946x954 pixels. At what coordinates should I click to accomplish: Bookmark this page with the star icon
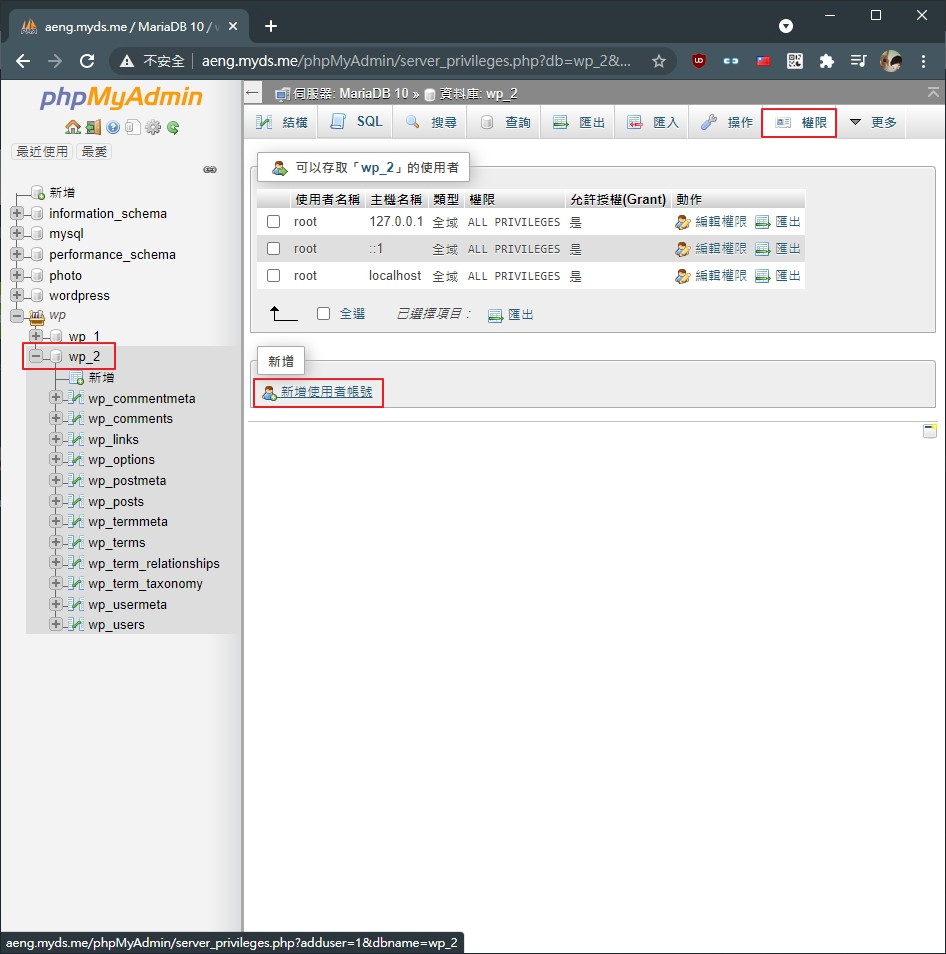click(x=659, y=61)
